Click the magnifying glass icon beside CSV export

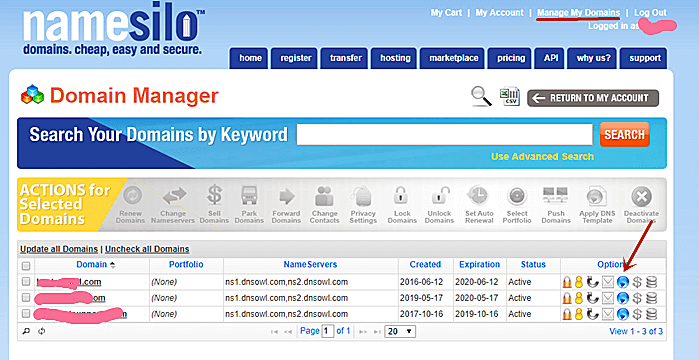(481, 97)
